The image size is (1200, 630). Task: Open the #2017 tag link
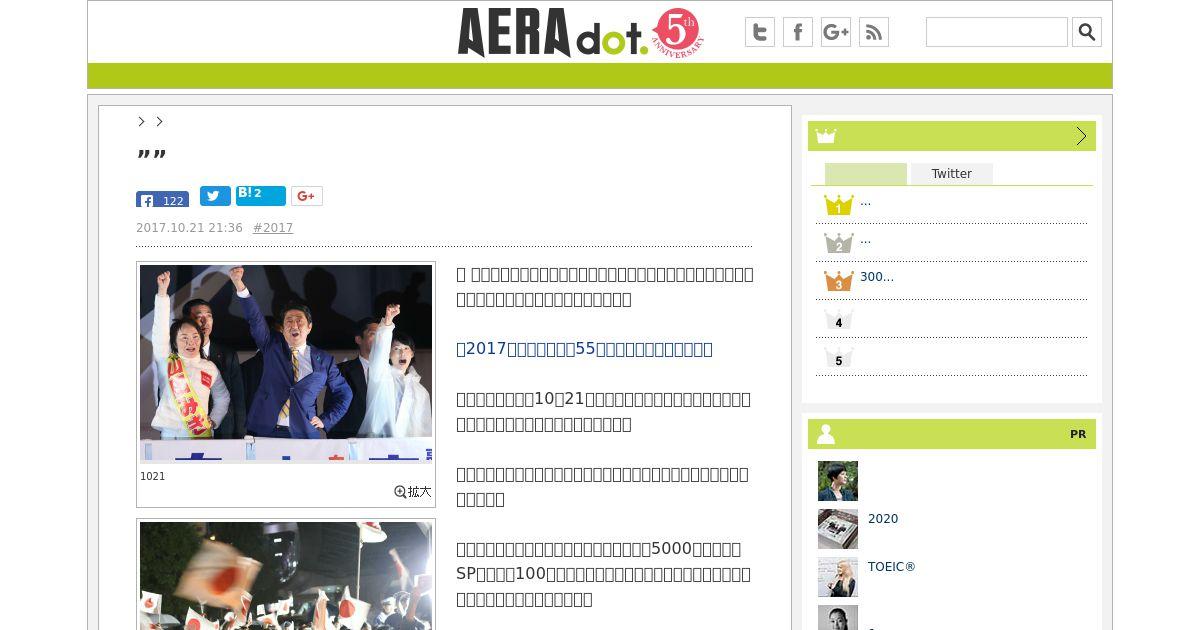[x=273, y=228]
